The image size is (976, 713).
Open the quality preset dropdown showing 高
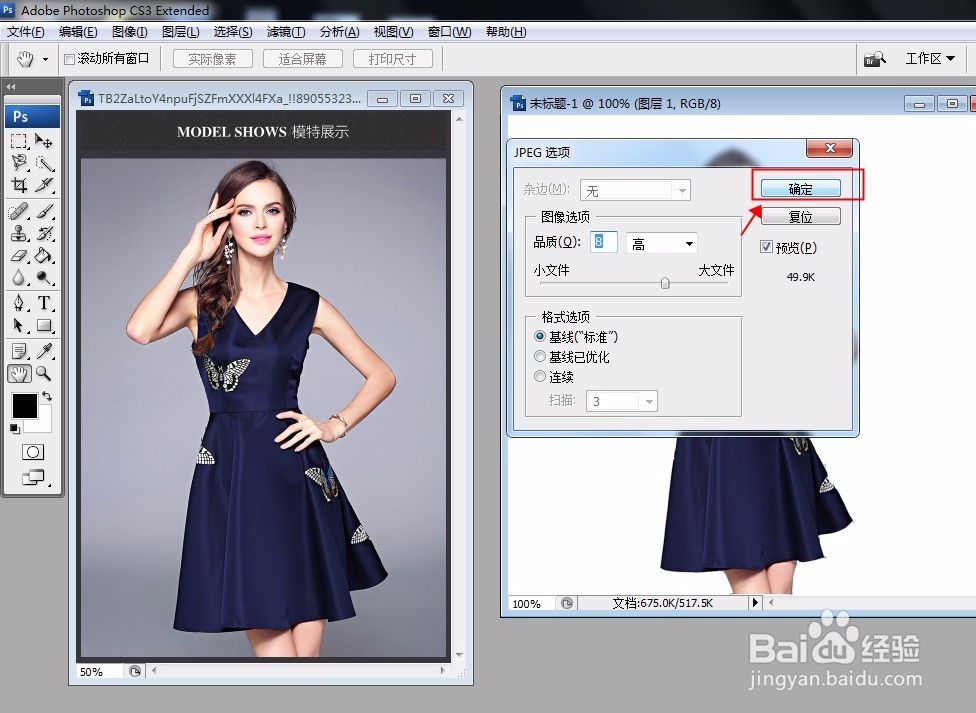point(662,243)
